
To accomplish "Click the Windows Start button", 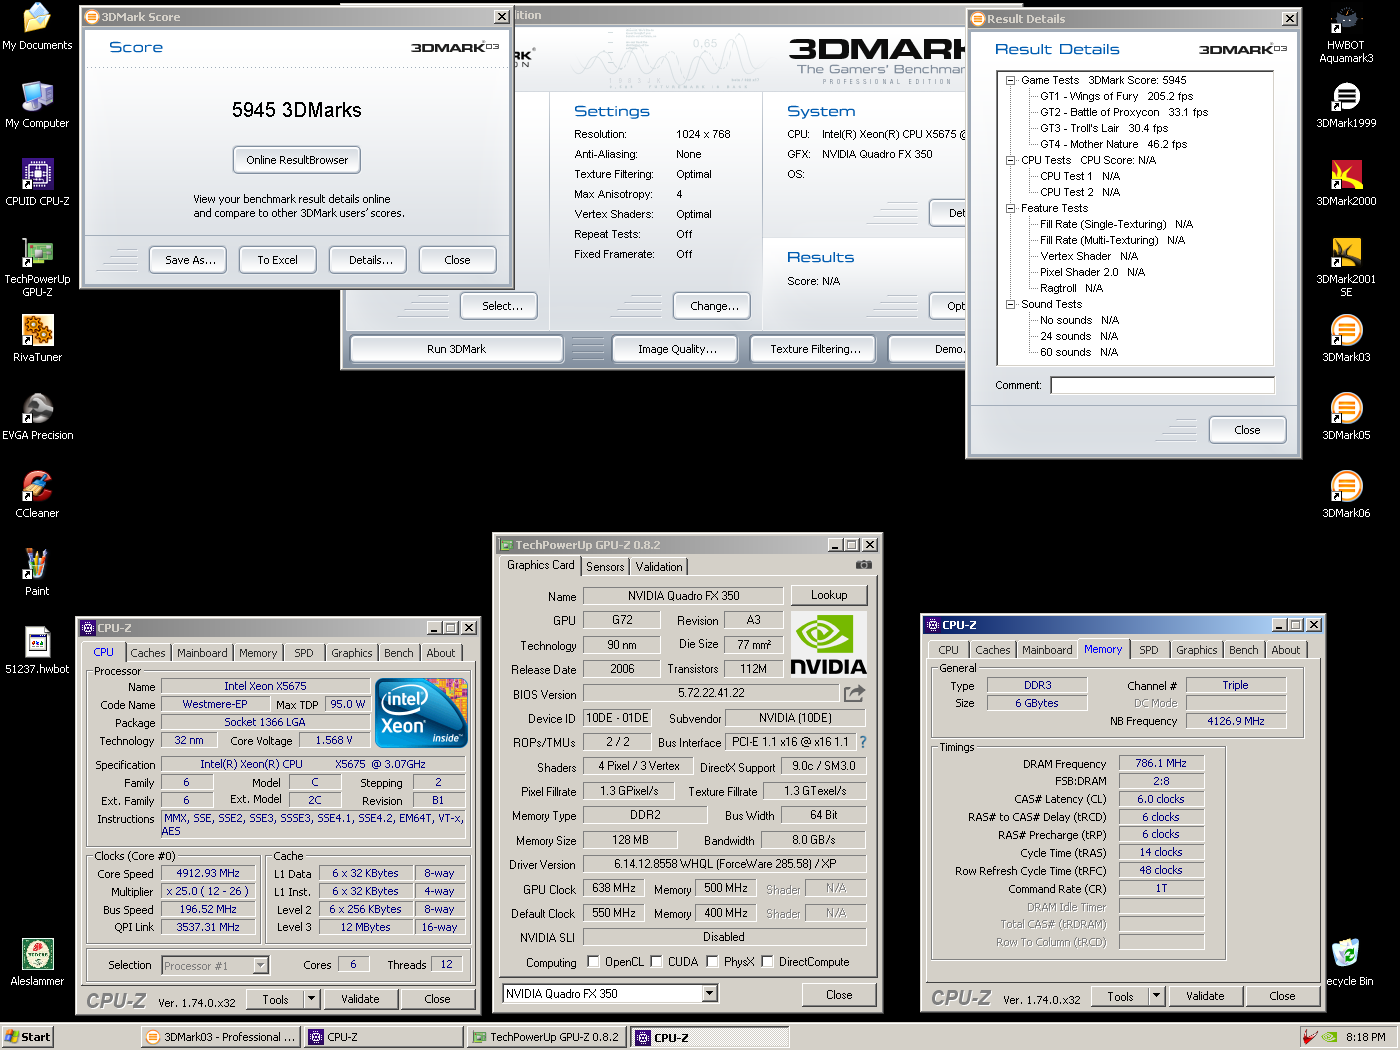I will pyautogui.click(x=27, y=1037).
